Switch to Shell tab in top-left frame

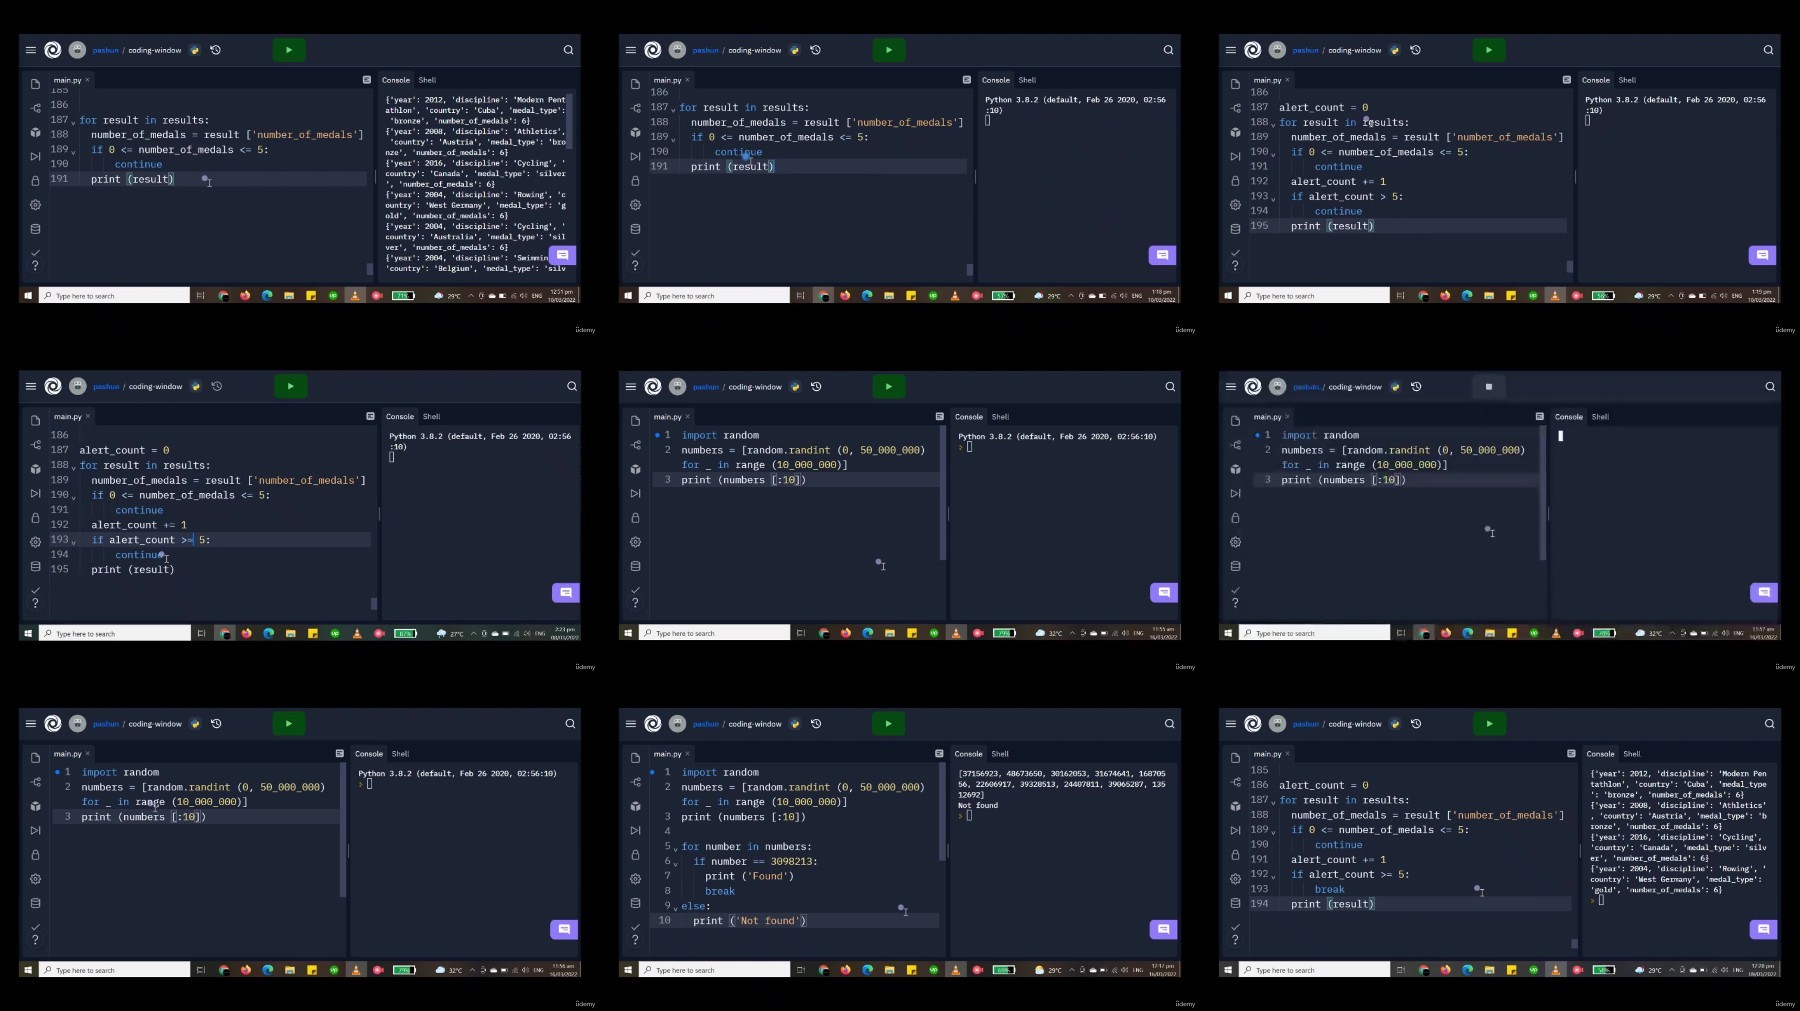(427, 79)
